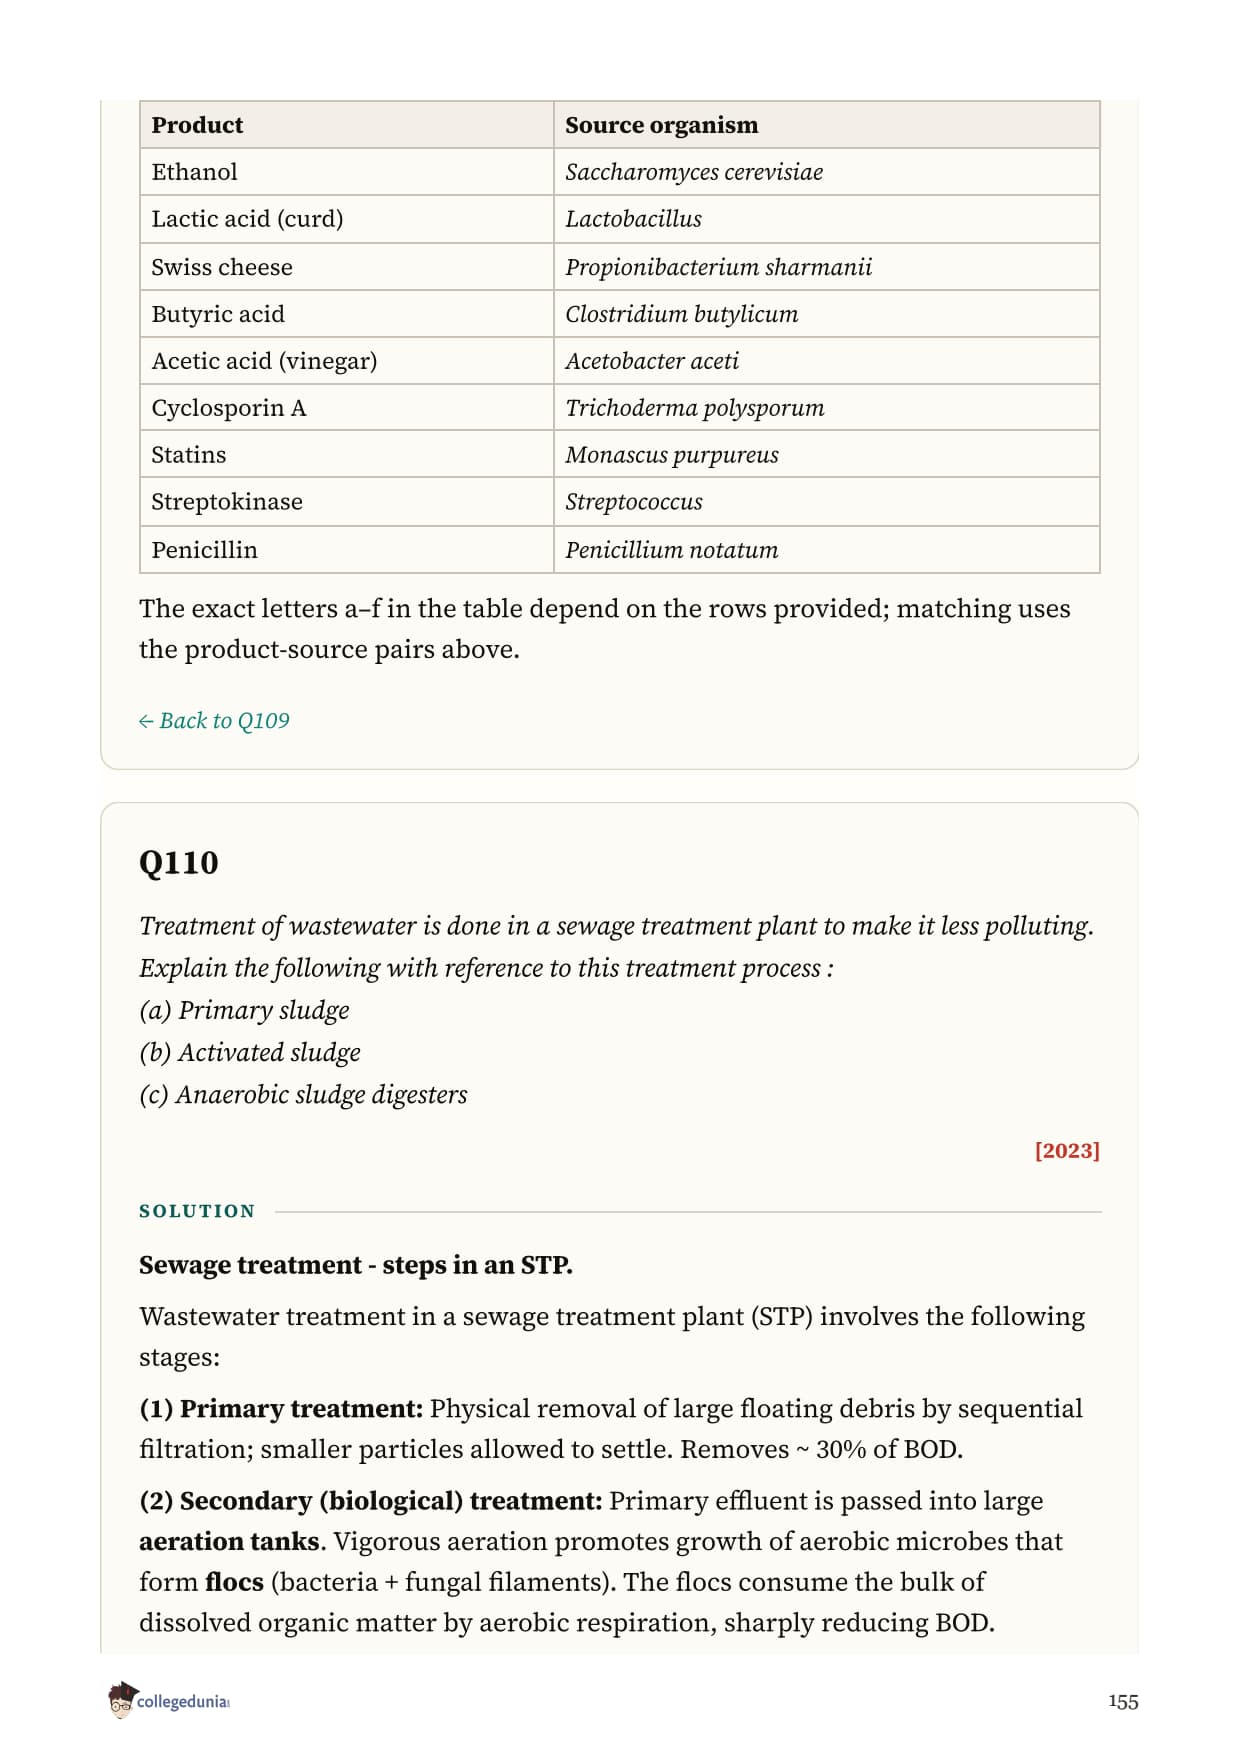Click the SOLUTION section label
Image resolution: width=1239 pixels, height=1754 pixels.
197,1211
